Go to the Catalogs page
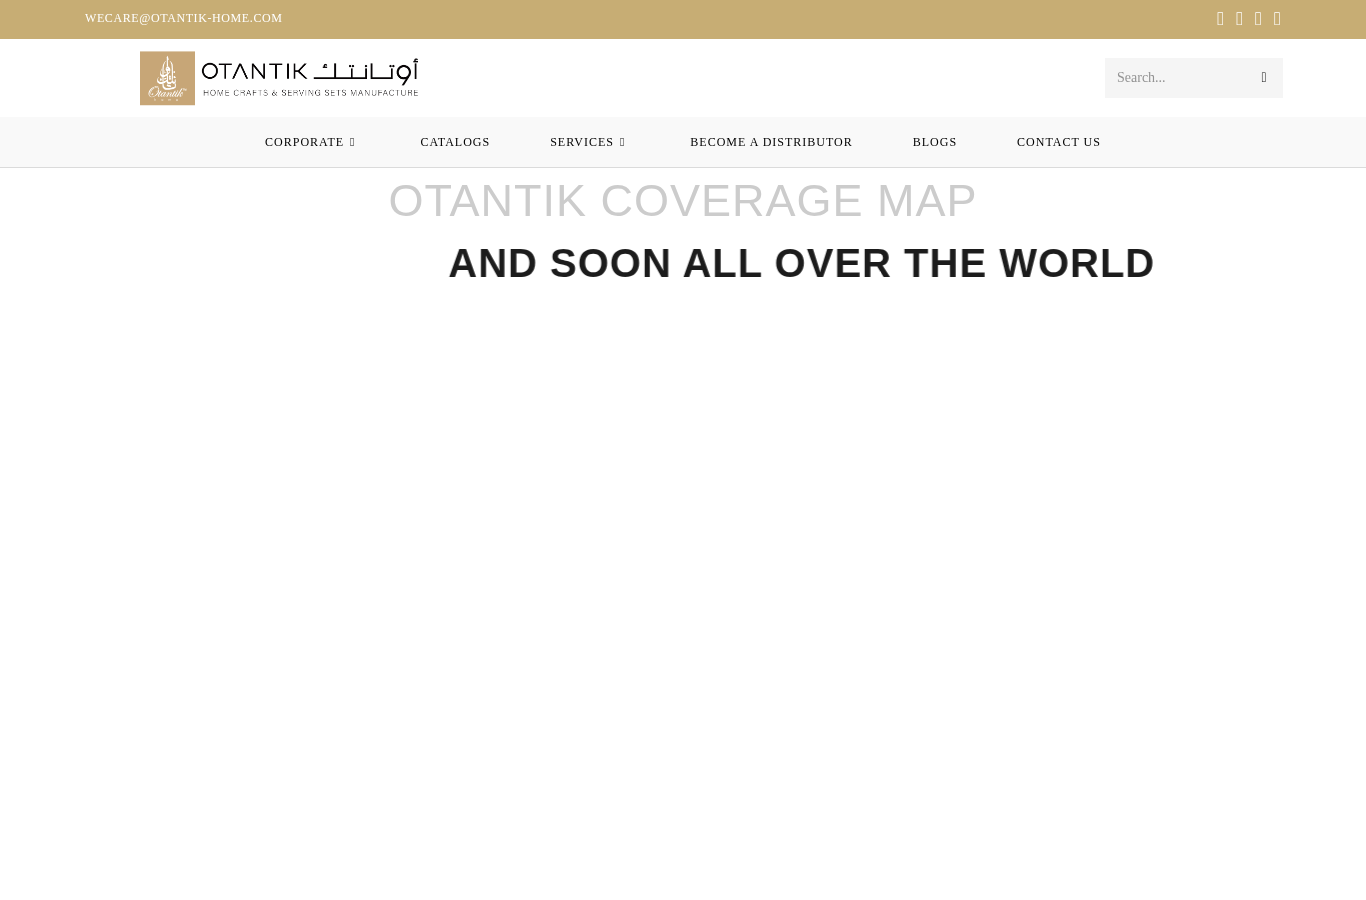Viewport: 1366px width, 900px height. click(455, 142)
